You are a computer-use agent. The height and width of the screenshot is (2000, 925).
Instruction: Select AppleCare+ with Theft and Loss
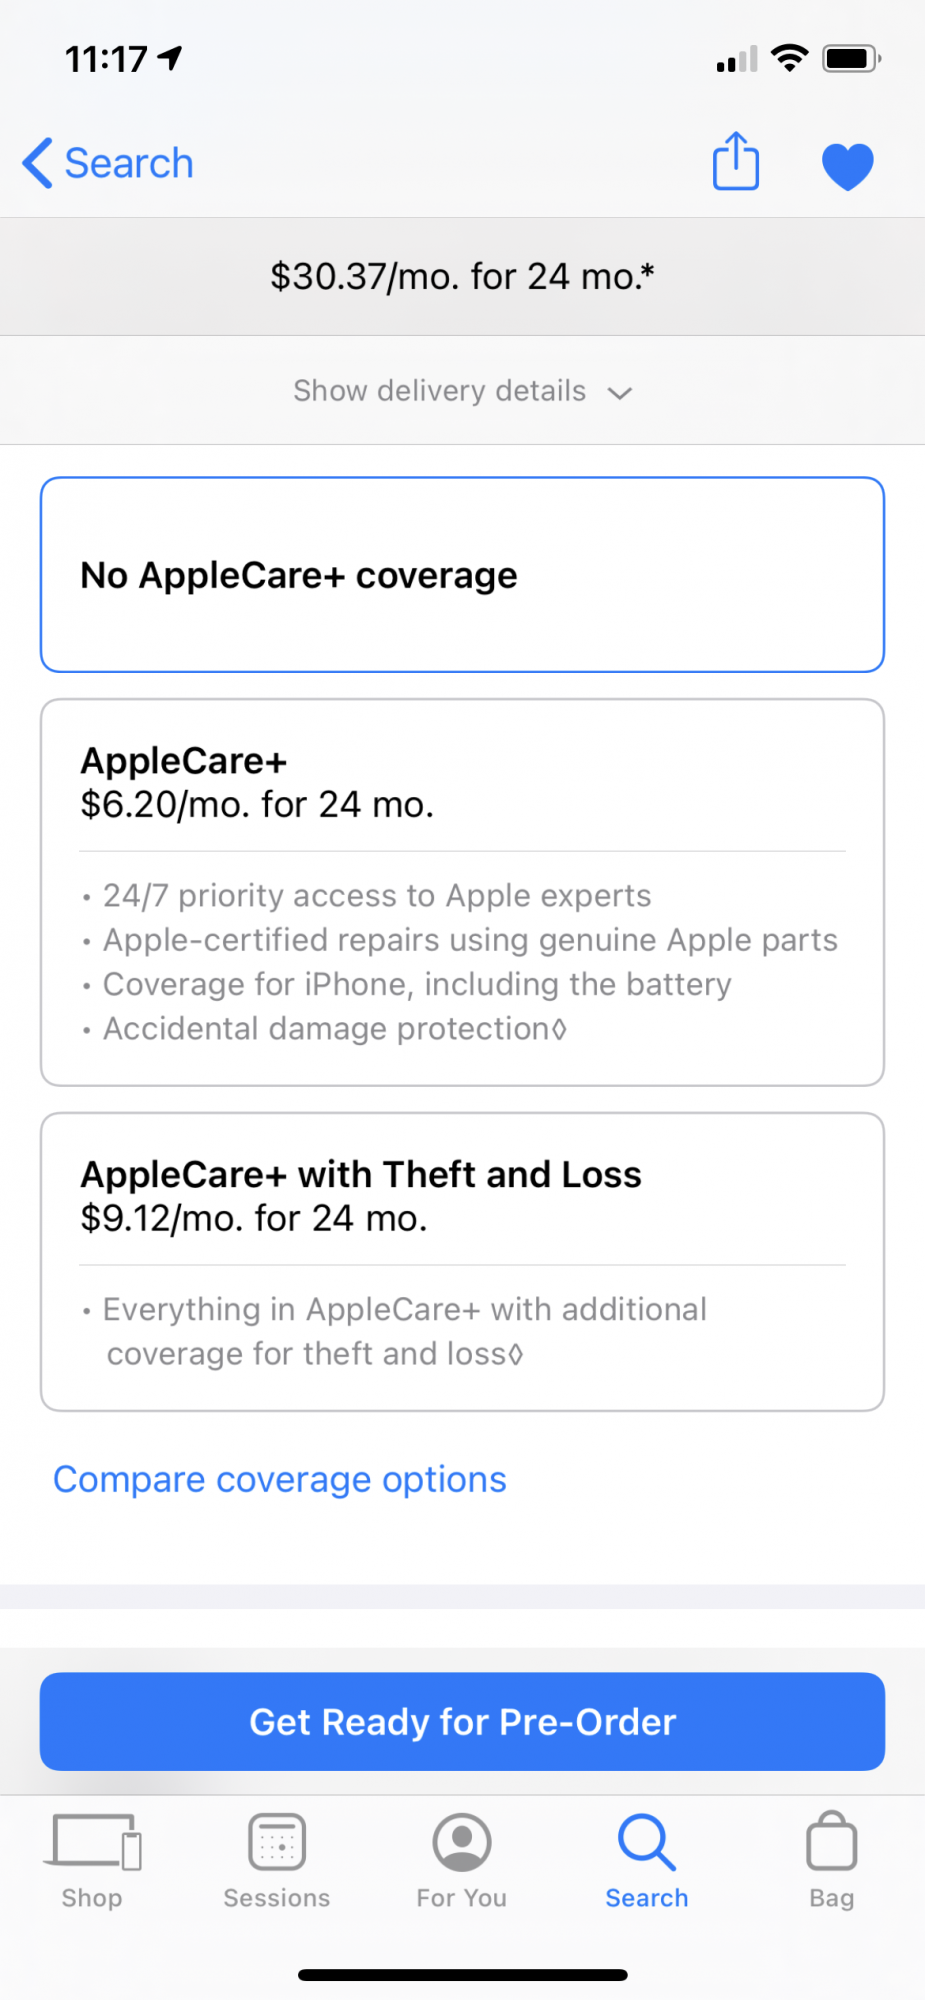pyautogui.click(x=462, y=1262)
